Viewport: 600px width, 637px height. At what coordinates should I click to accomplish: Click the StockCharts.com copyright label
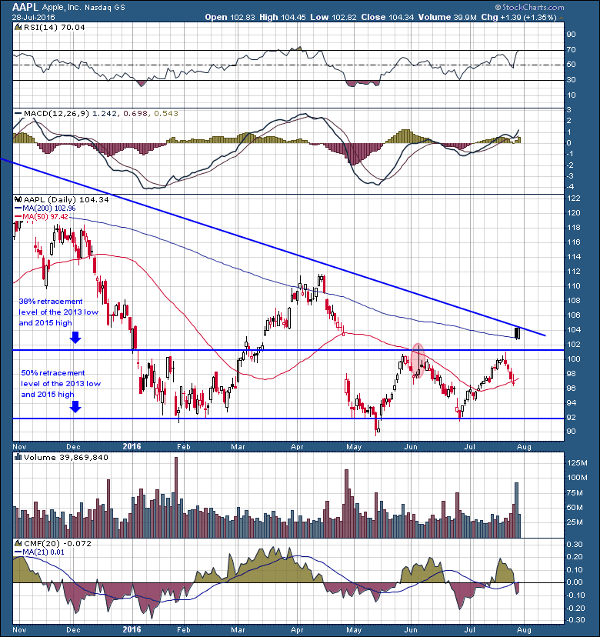(529, 7)
